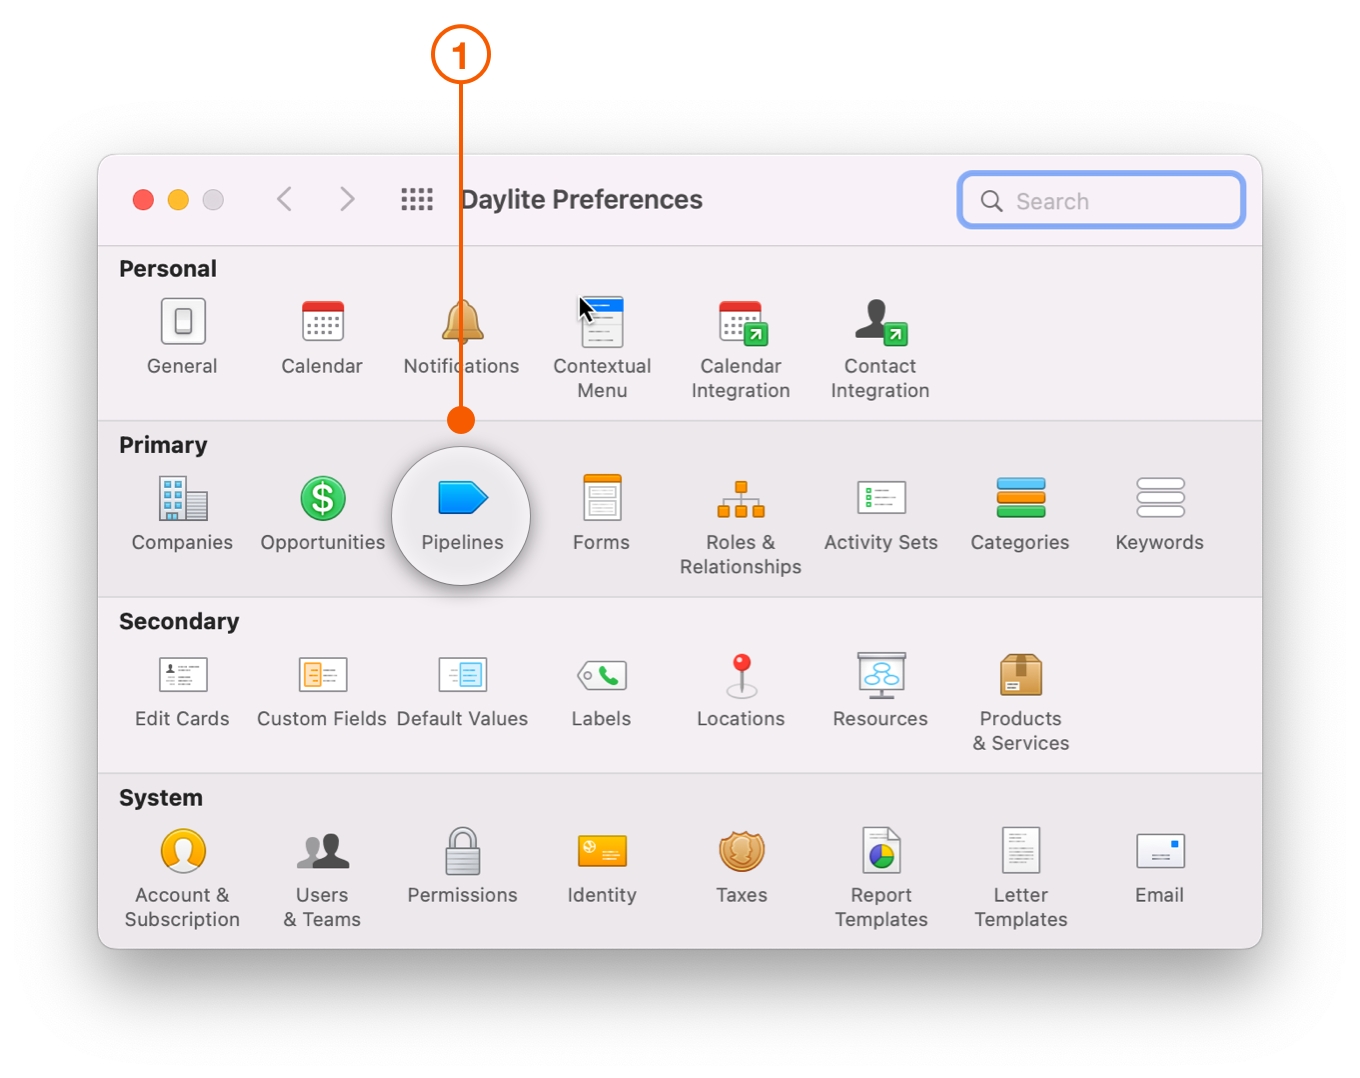Select the Companies preferences icon
Screen dimensions: 1360x1078
pos(182,512)
